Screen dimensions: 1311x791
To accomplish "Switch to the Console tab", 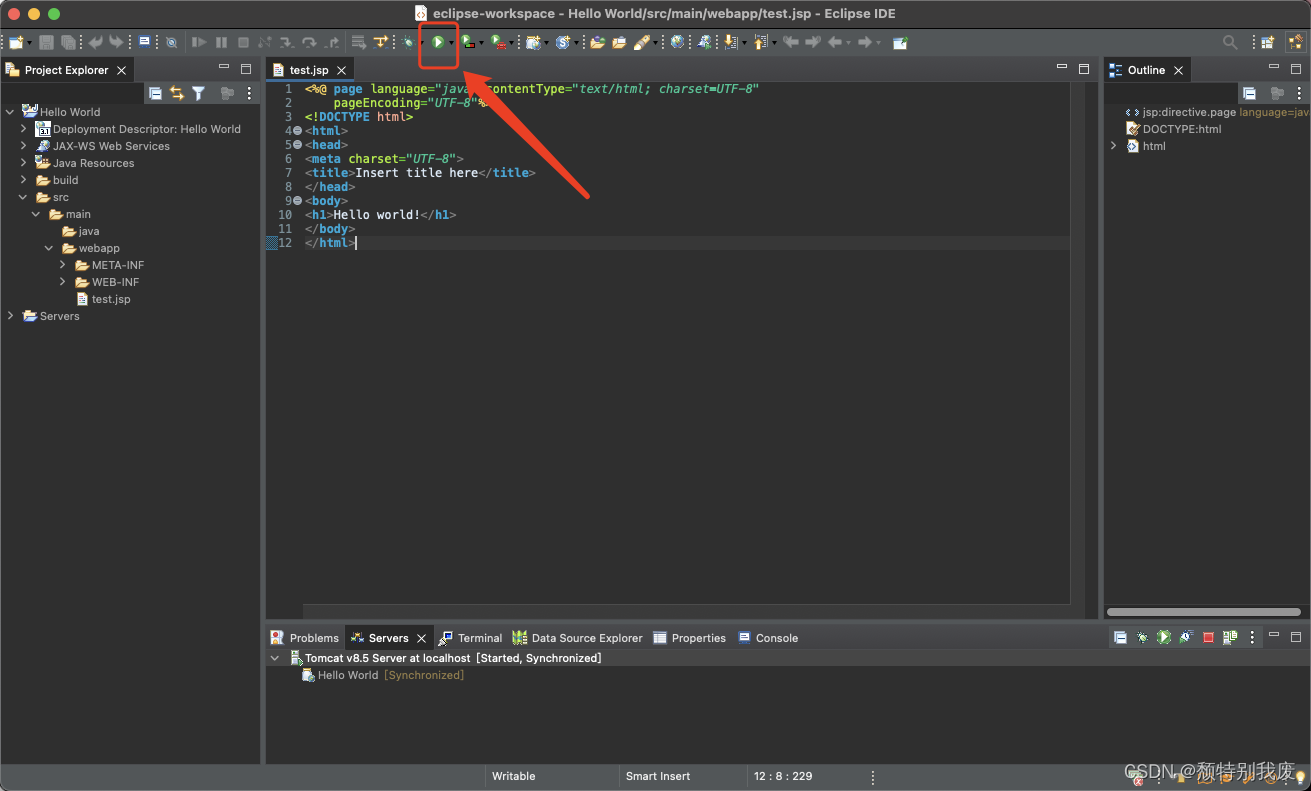I will 768,638.
